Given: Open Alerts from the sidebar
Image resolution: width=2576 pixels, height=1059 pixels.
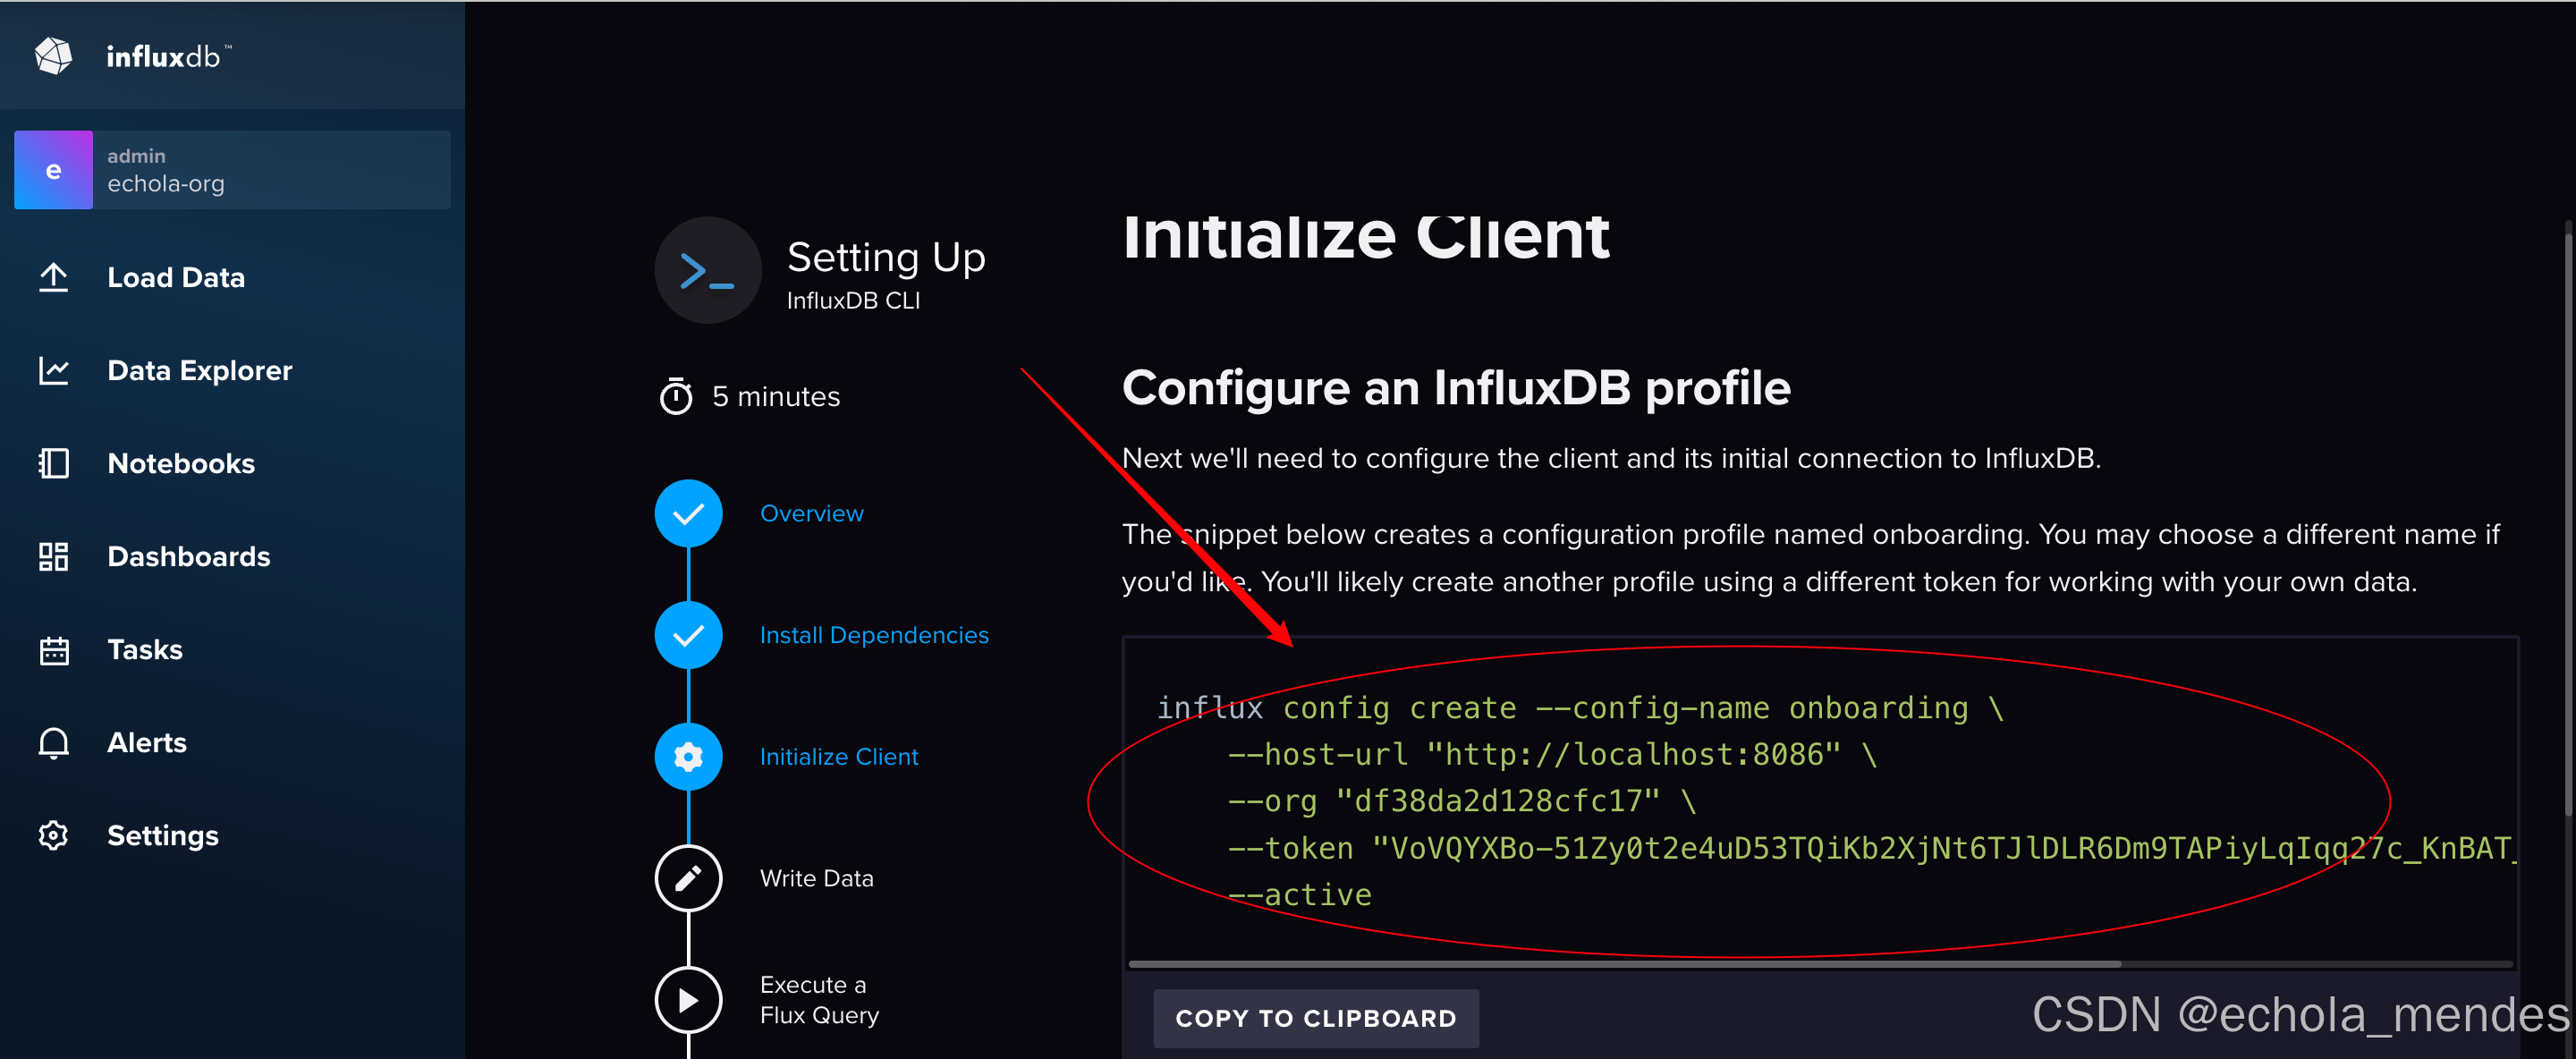Looking at the screenshot, I should point(147,743).
